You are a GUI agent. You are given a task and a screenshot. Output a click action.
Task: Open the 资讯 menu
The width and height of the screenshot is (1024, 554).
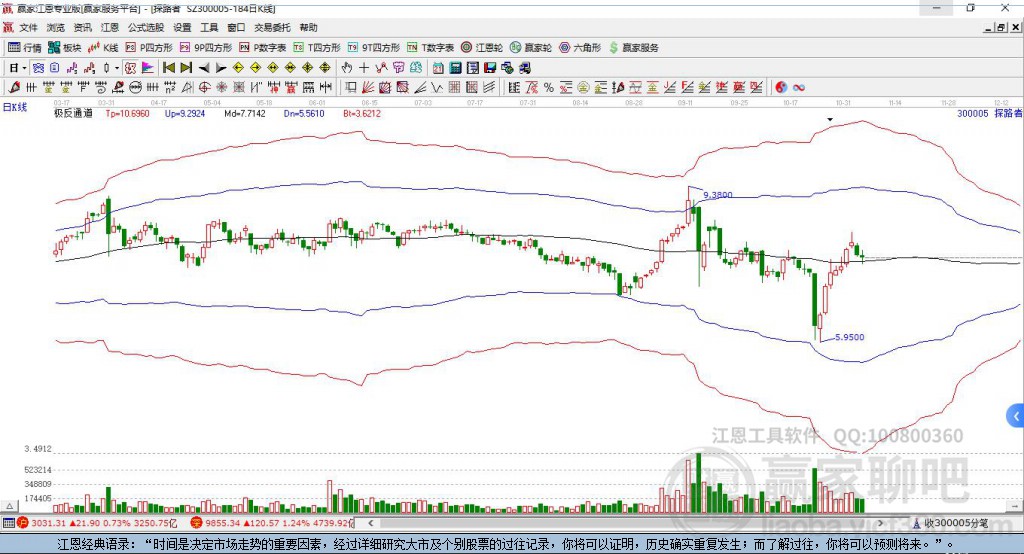click(x=82, y=27)
